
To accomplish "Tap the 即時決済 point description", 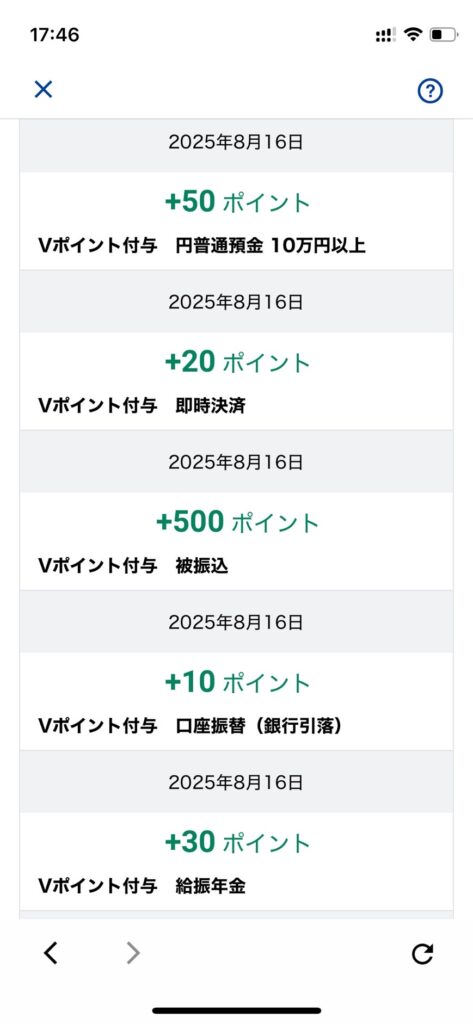I will 210,406.
